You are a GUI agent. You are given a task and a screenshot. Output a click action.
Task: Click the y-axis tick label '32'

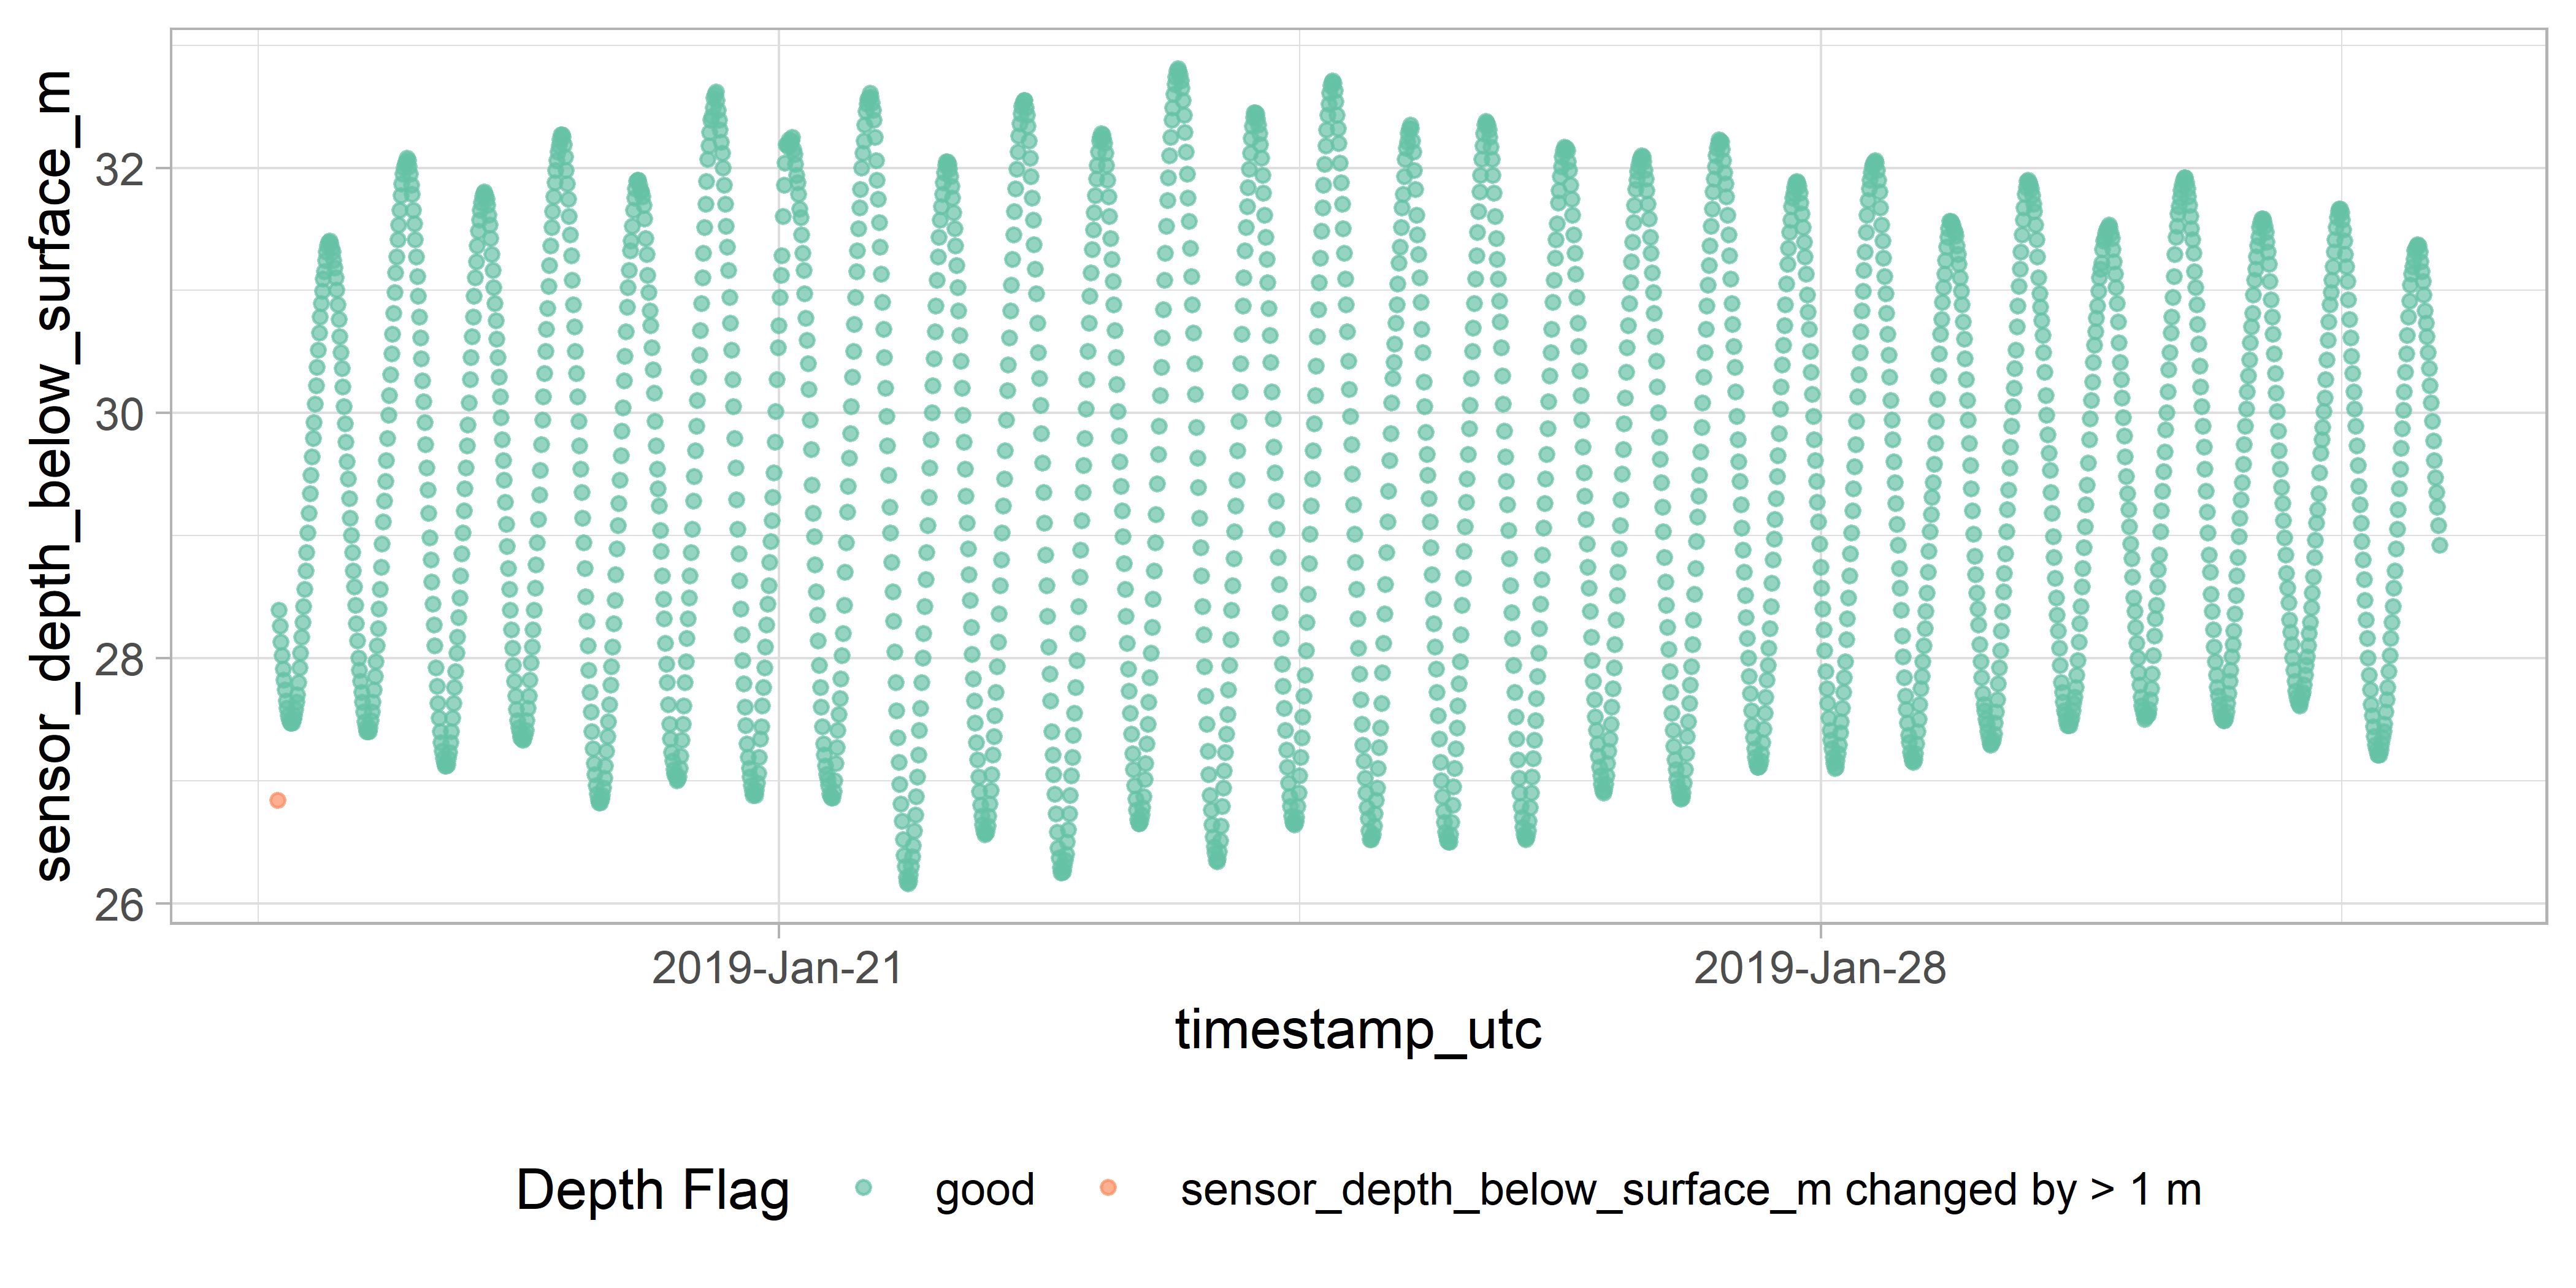tap(120, 169)
